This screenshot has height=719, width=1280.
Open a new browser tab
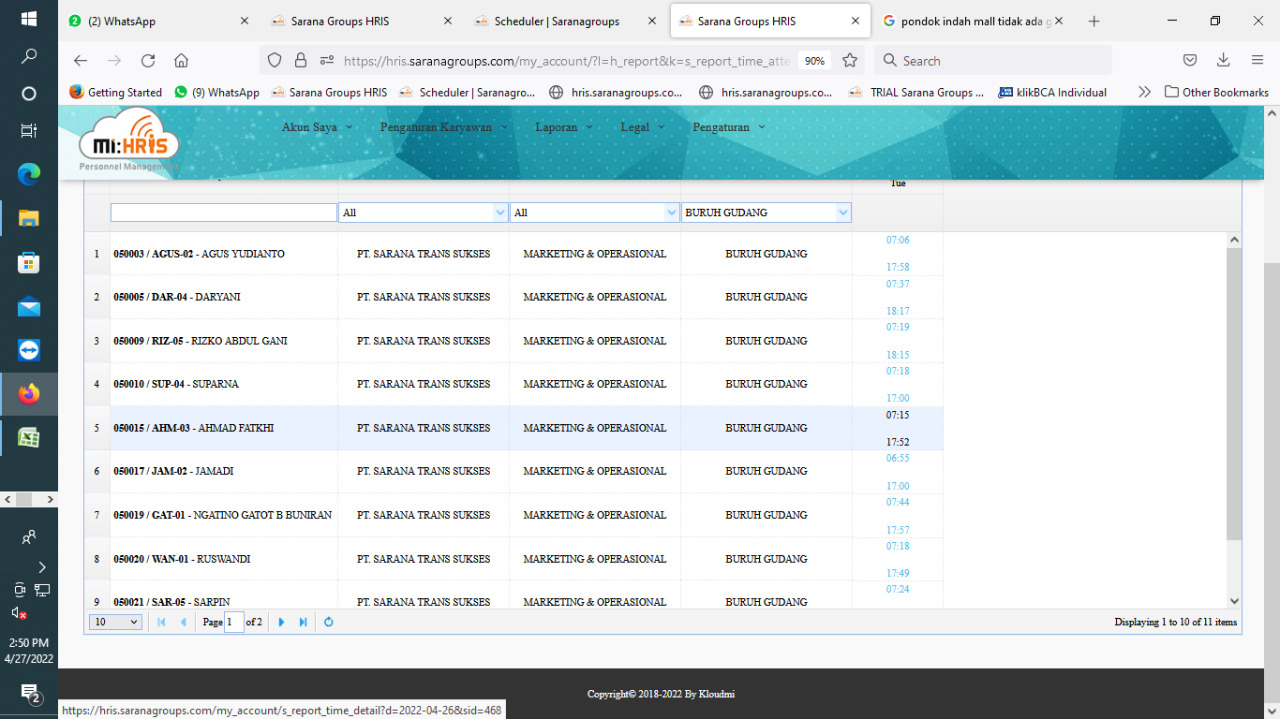pyautogui.click(x=1094, y=21)
